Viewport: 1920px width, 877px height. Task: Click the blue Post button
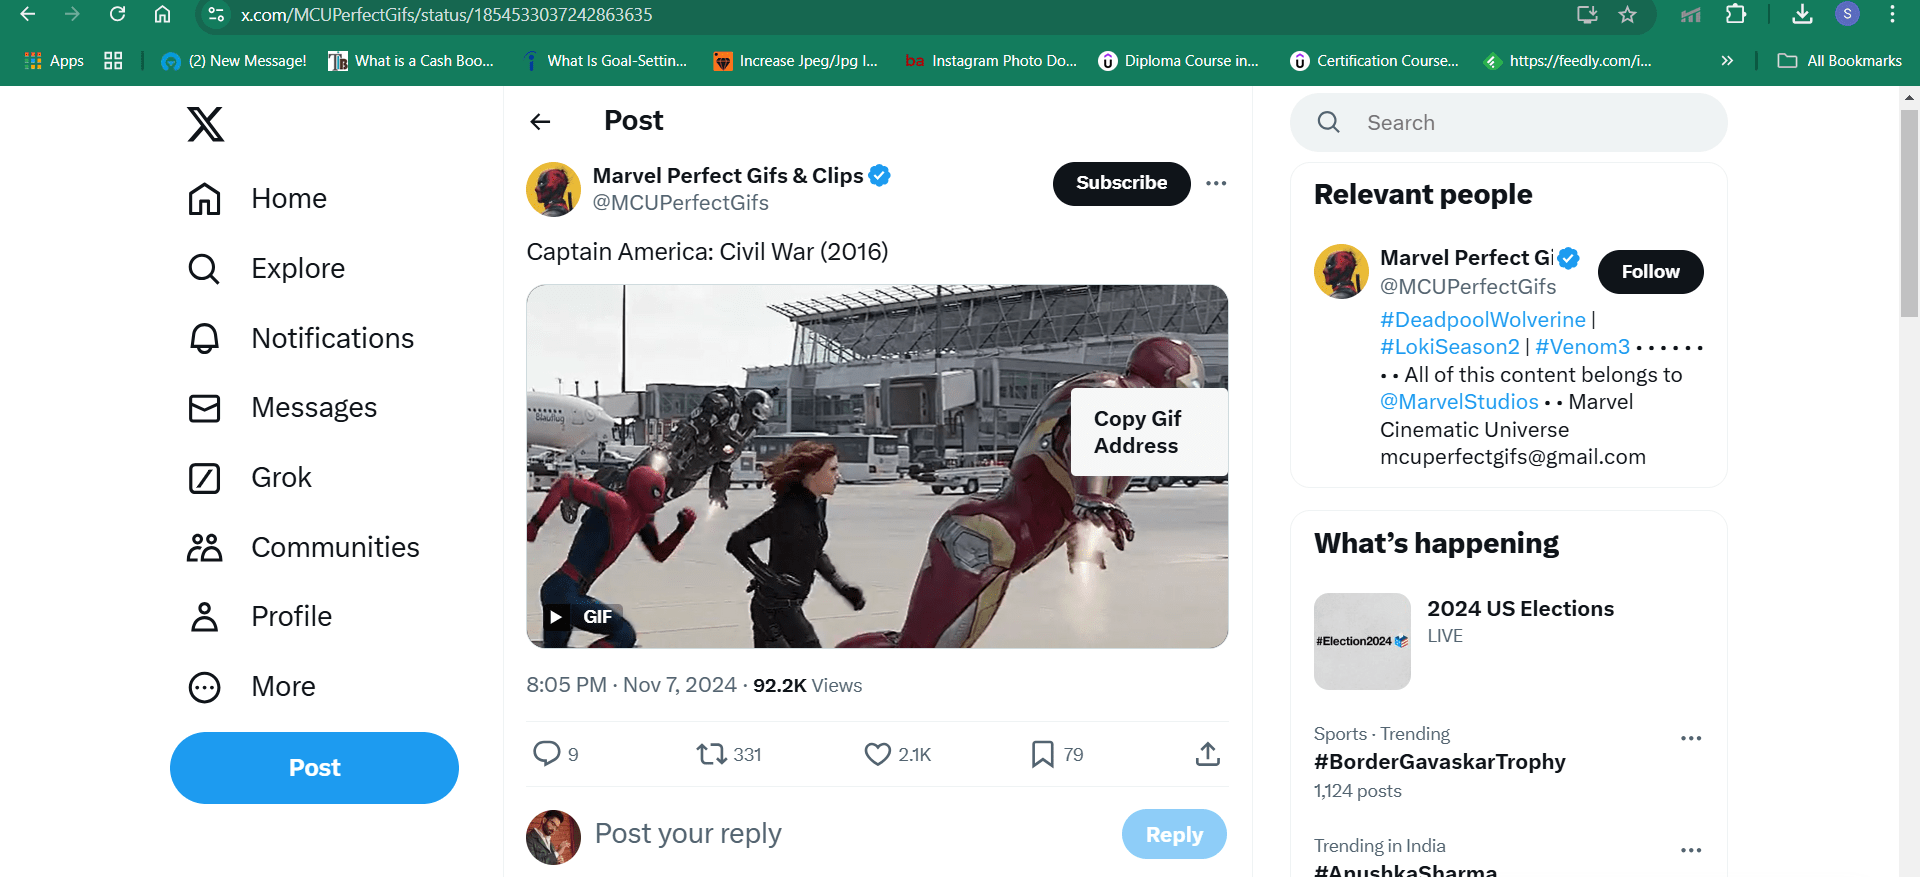pyautogui.click(x=314, y=768)
